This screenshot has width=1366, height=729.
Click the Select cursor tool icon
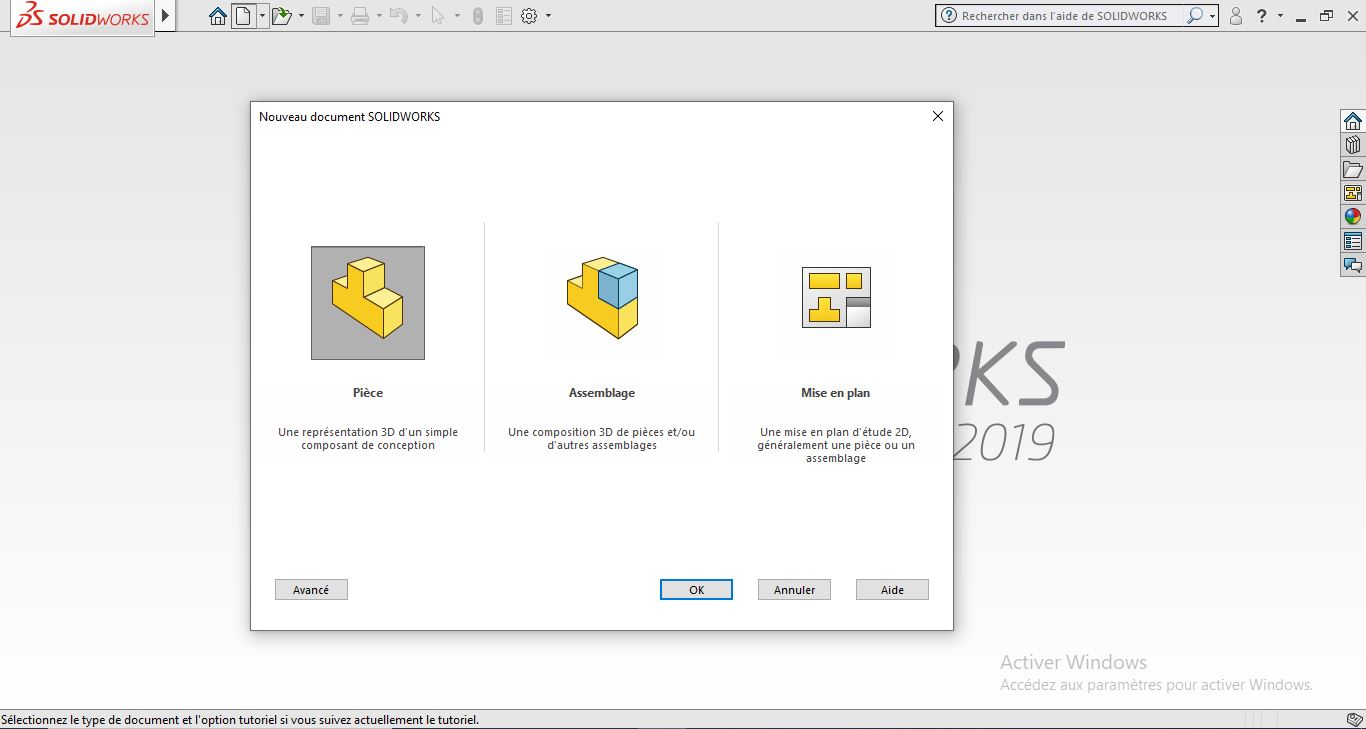(437, 16)
